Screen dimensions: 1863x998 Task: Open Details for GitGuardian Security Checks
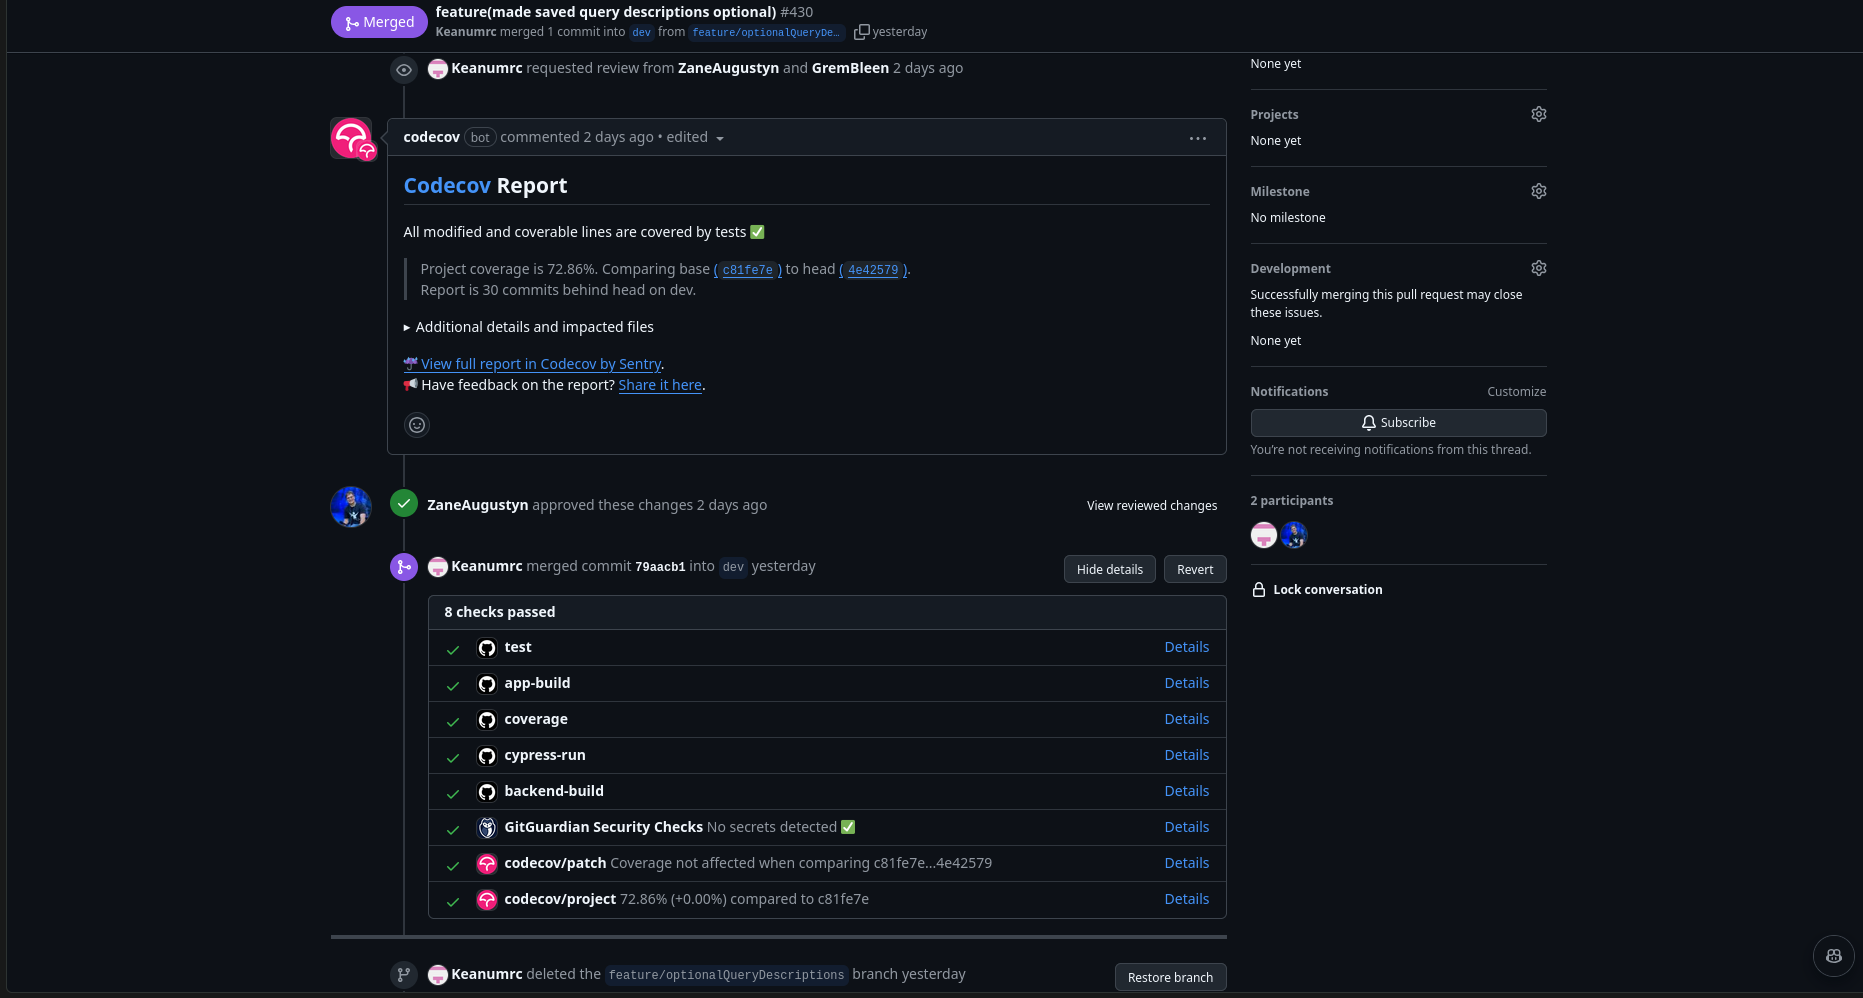pos(1187,827)
